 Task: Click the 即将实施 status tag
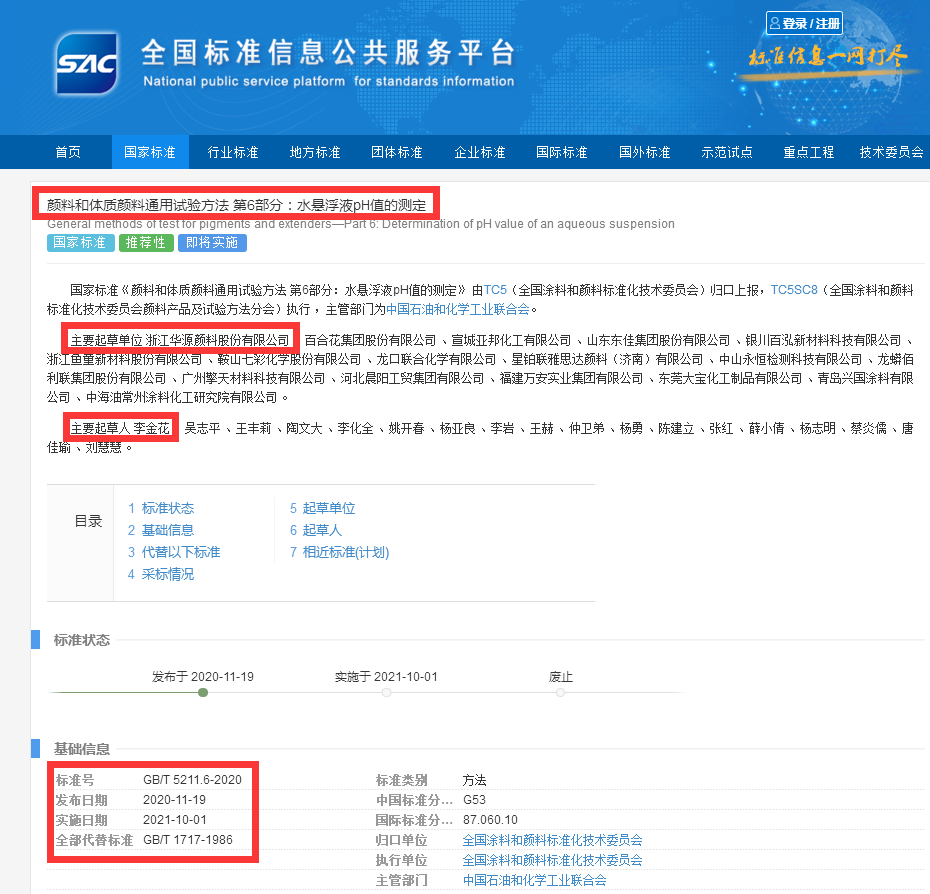[213, 243]
